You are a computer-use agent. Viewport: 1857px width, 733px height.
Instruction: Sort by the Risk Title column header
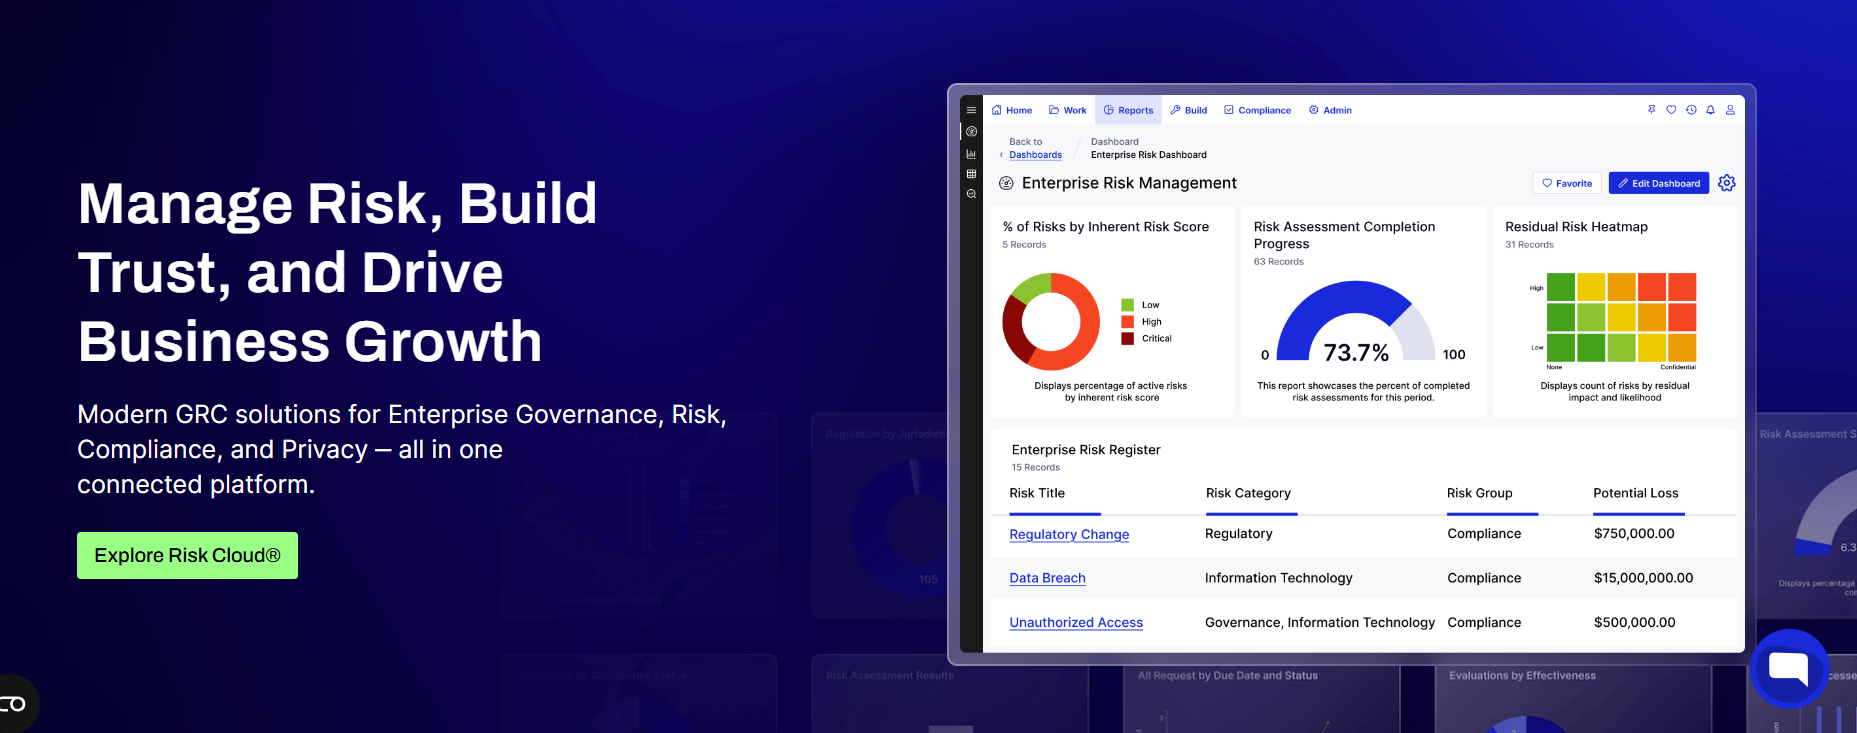tap(1037, 493)
